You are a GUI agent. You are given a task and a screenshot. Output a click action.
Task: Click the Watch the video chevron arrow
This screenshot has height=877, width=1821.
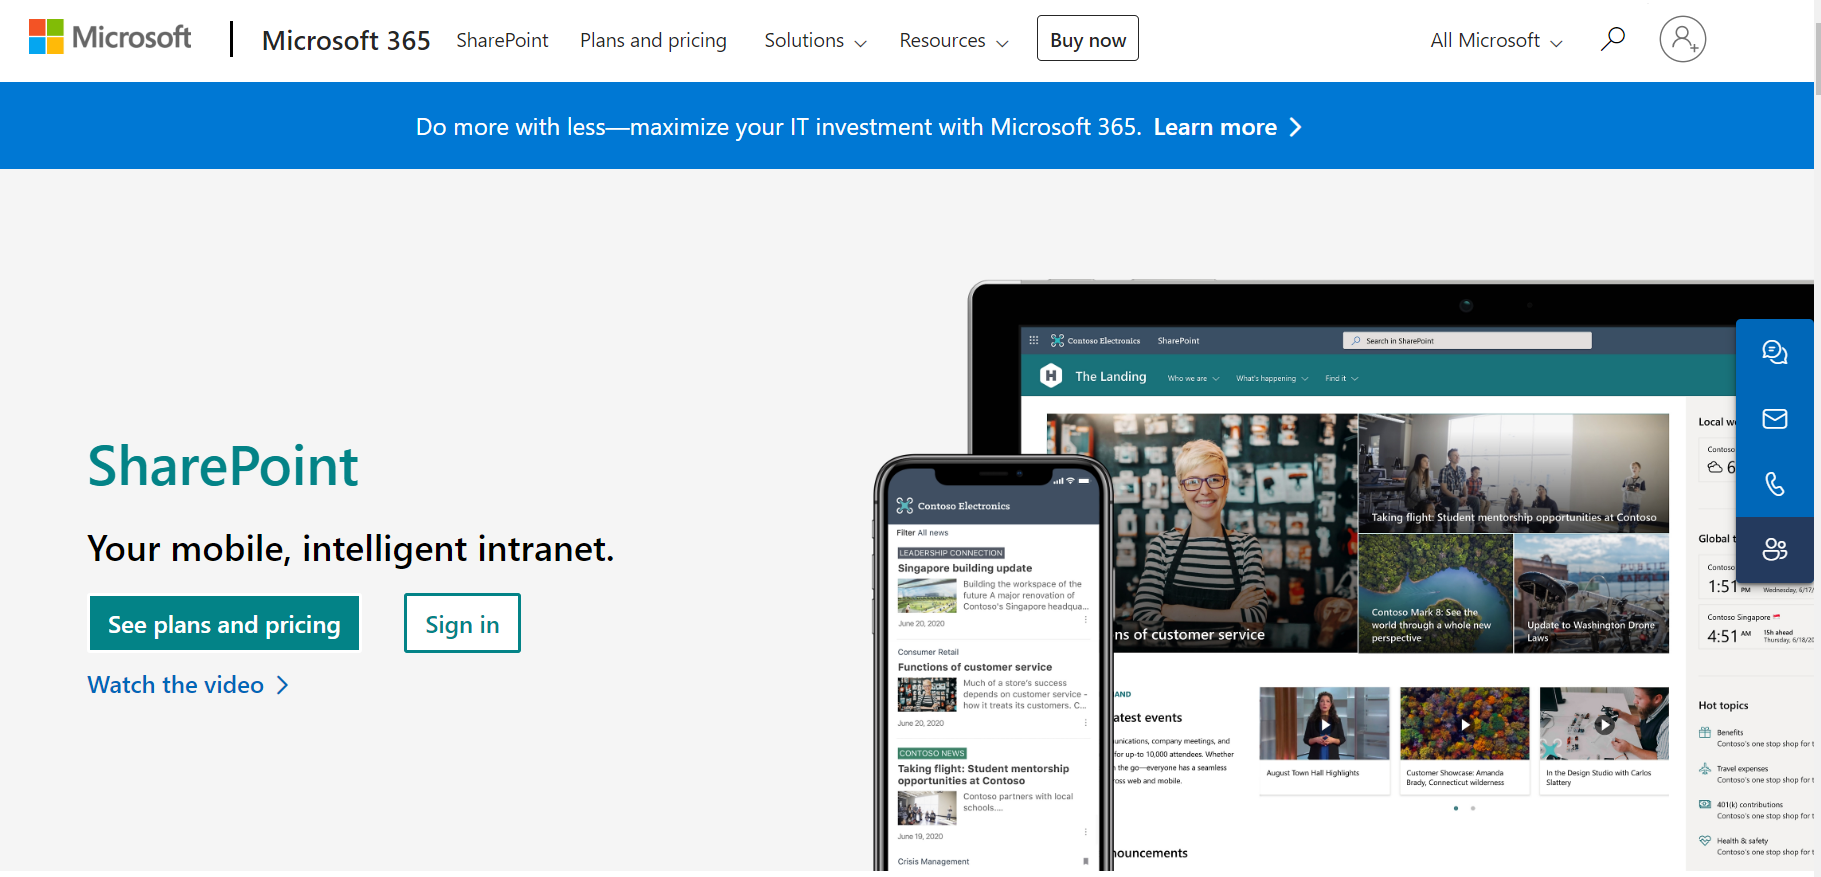pyautogui.click(x=282, y=685)
